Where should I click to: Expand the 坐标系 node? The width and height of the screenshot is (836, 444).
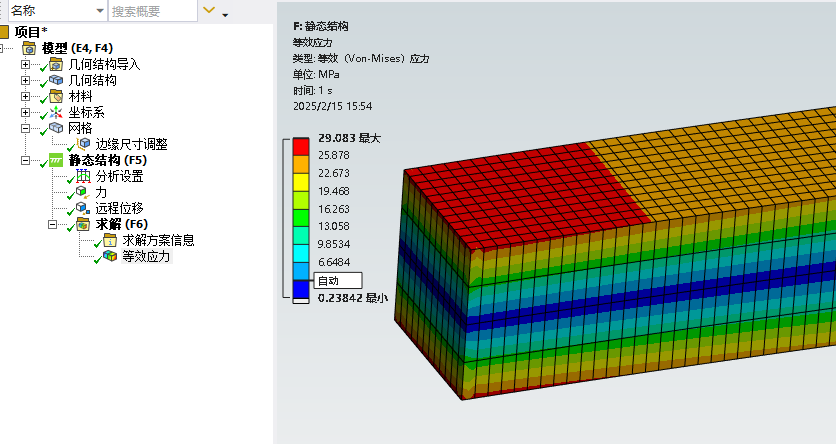click(25, 112)
